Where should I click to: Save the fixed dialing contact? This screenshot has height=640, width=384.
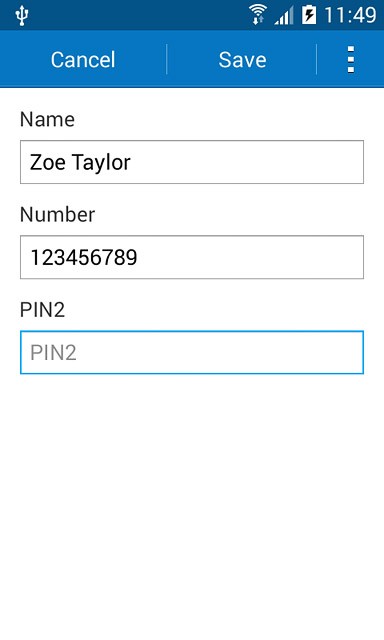242,60
